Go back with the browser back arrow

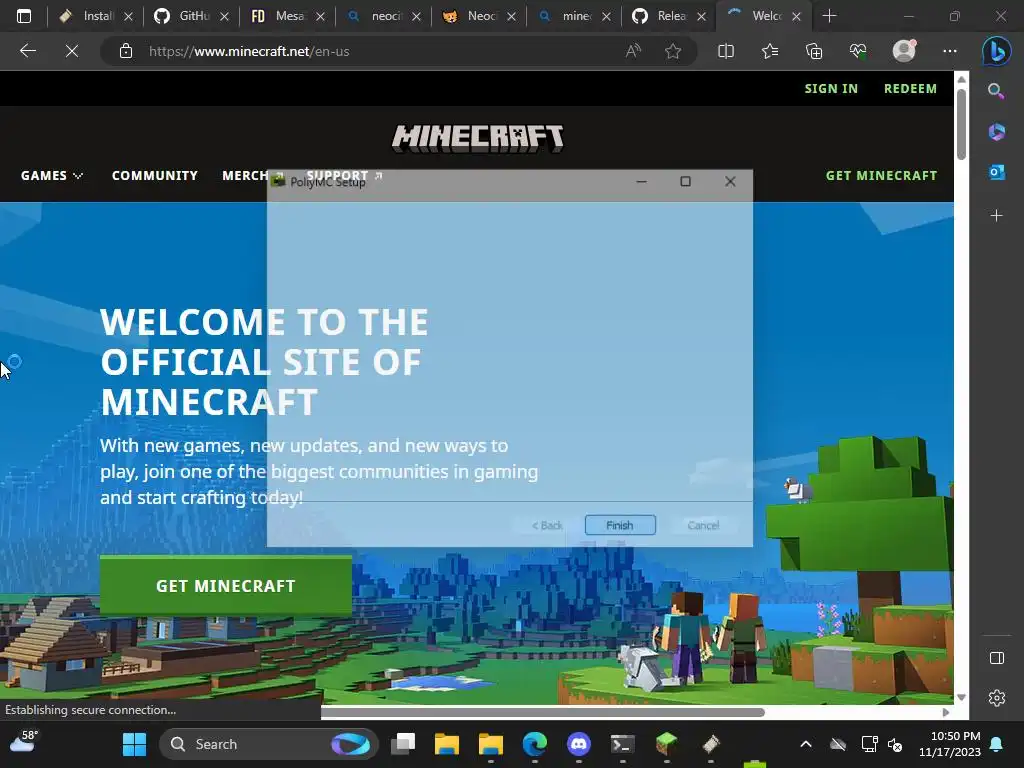click(x=27, y=51)
